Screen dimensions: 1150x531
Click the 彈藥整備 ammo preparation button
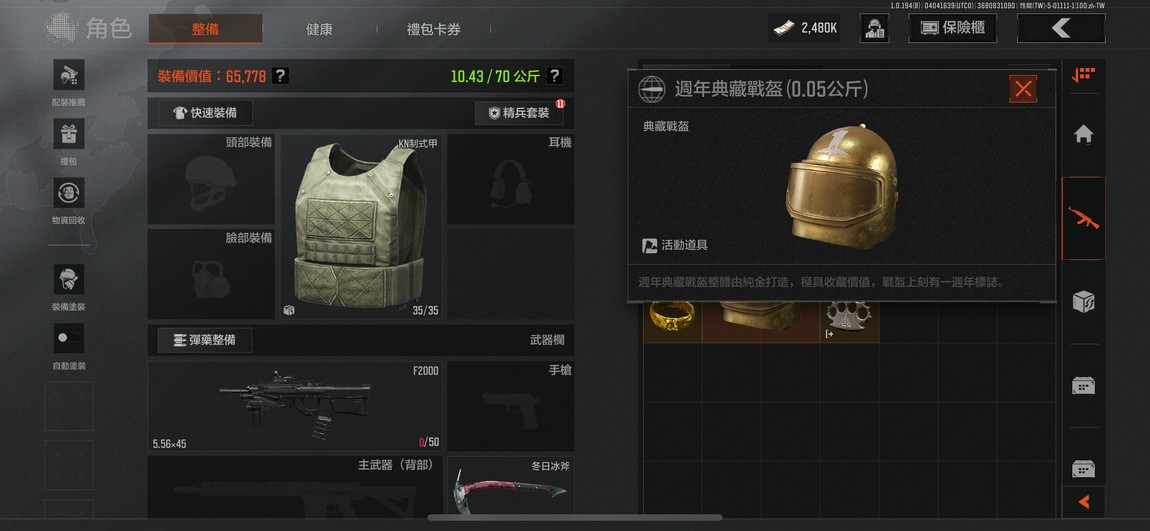pyautogui.click(x=205, y=340)
